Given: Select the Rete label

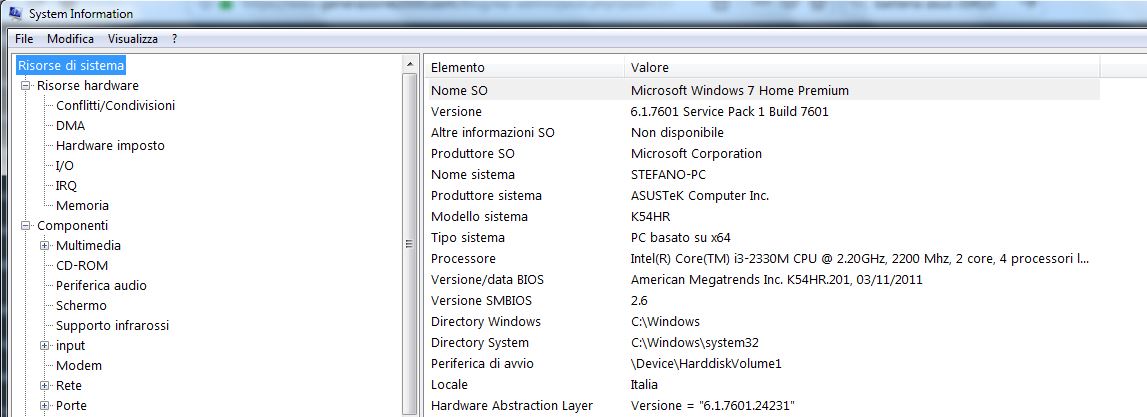Looking at the screenshot, I should pyautogui.click(x=69, y=386).
